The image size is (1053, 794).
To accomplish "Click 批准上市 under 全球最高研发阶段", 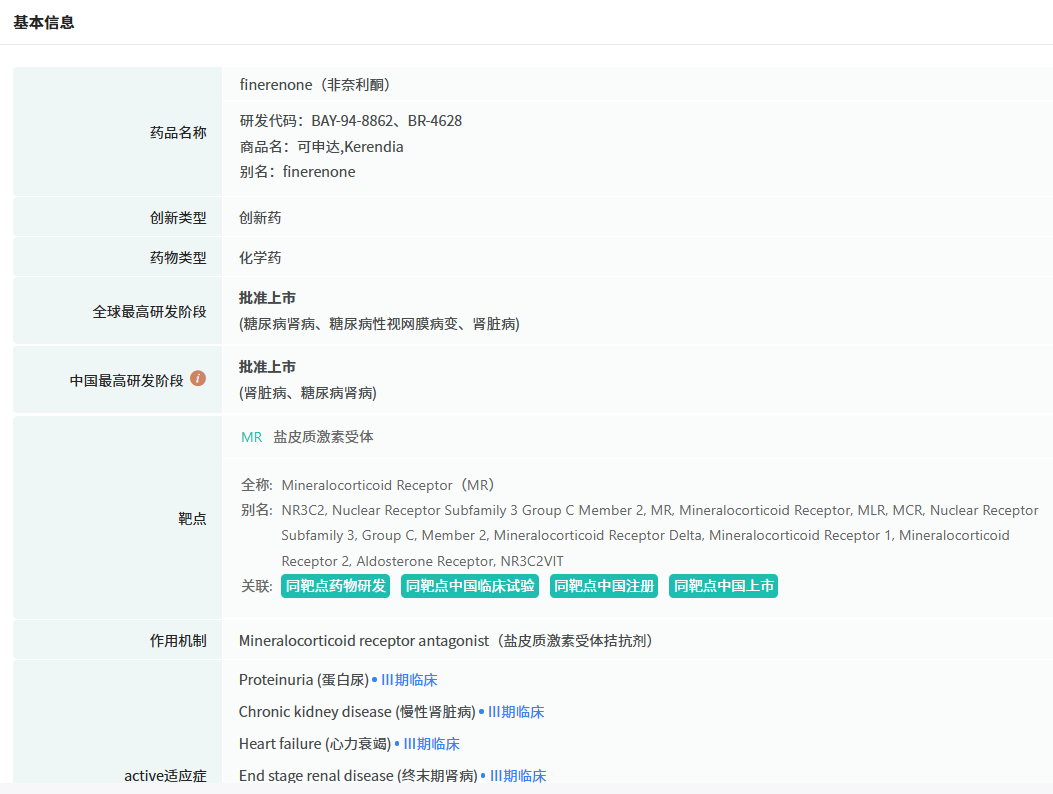I will pyautogui.click(x=267, y=298).
